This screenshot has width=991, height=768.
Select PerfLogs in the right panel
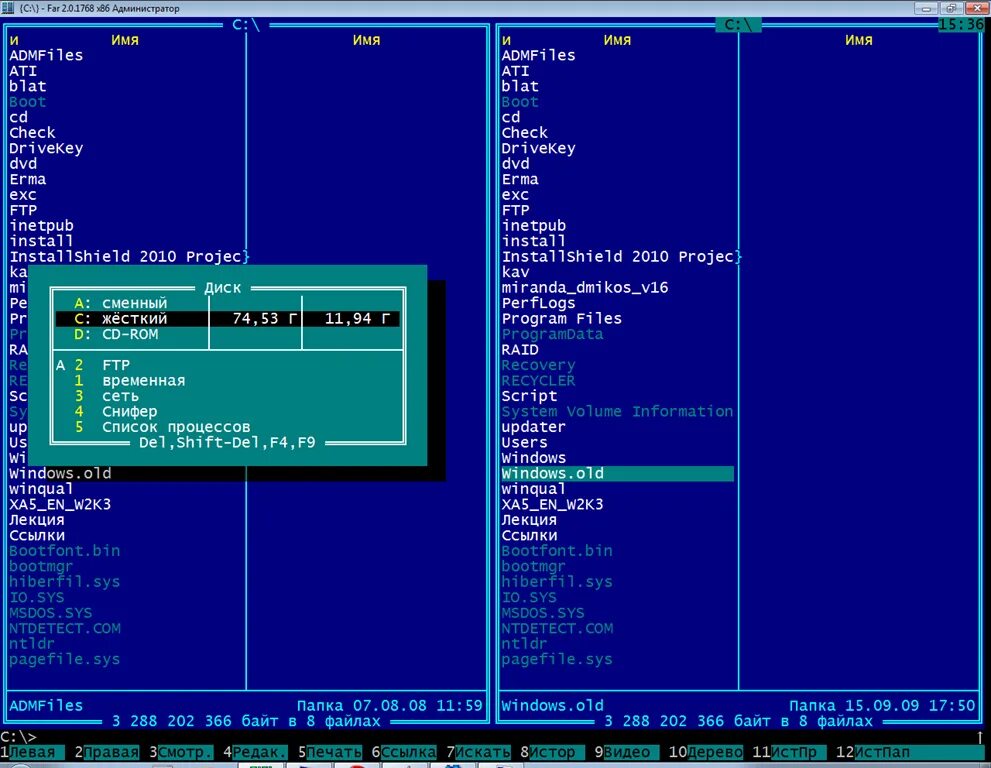pos(538,303)
